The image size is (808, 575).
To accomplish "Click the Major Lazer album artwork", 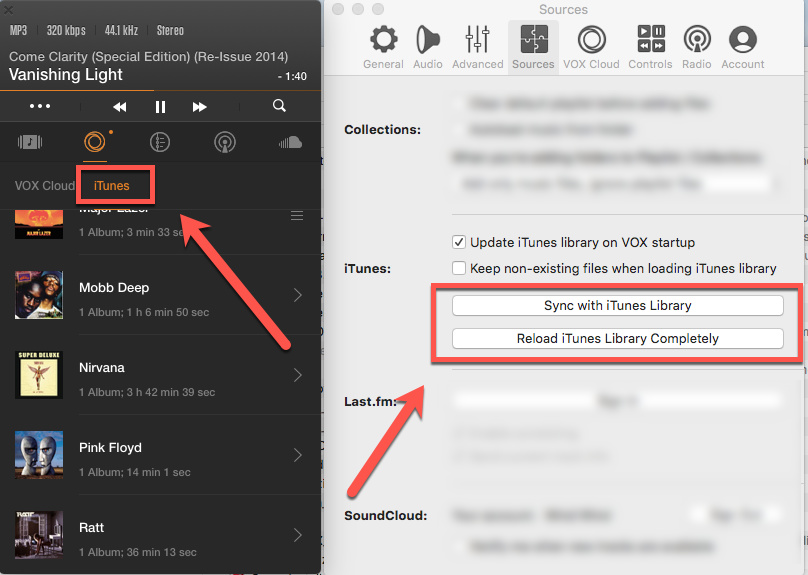I will pyautogui.click(x=39, y=224).
